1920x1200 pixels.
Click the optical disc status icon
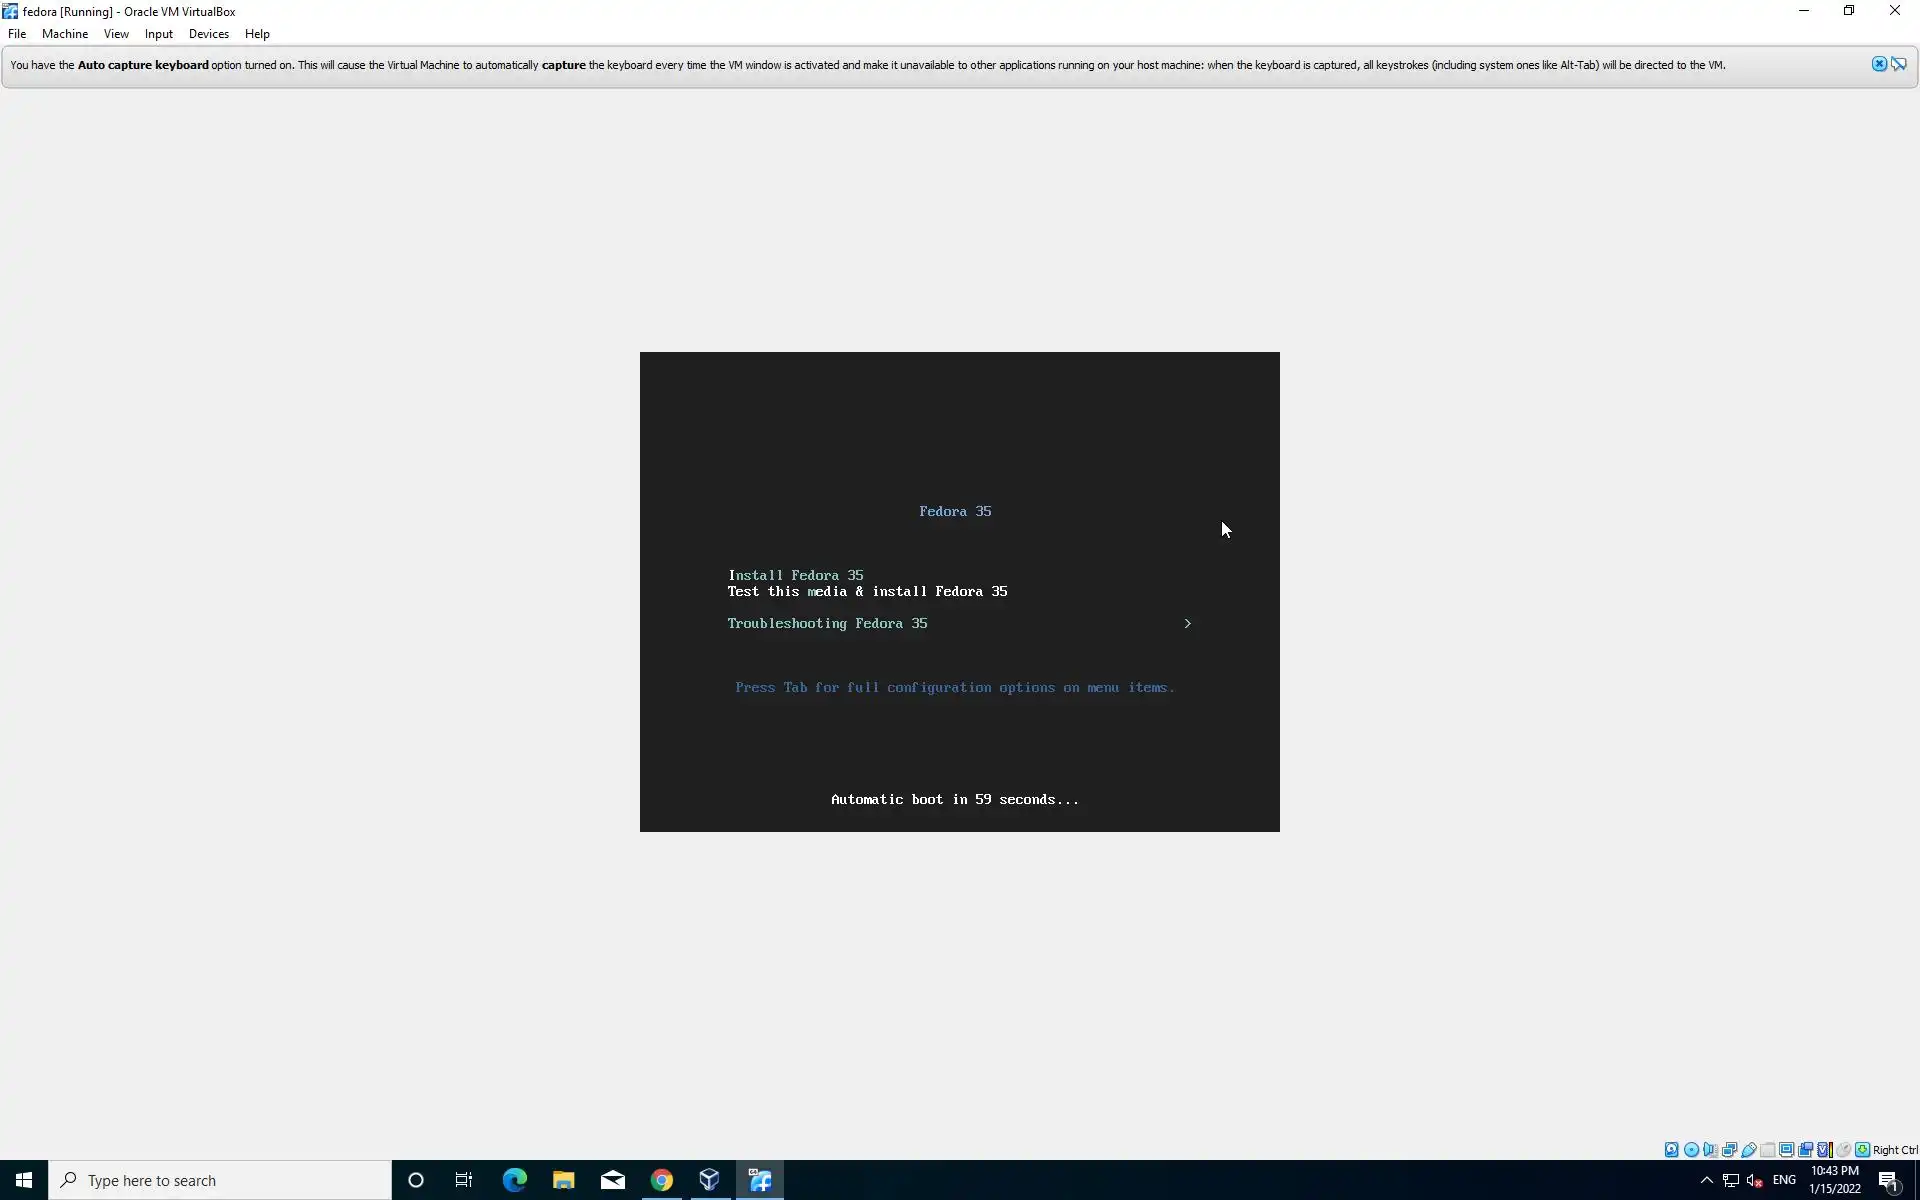1691,1150
